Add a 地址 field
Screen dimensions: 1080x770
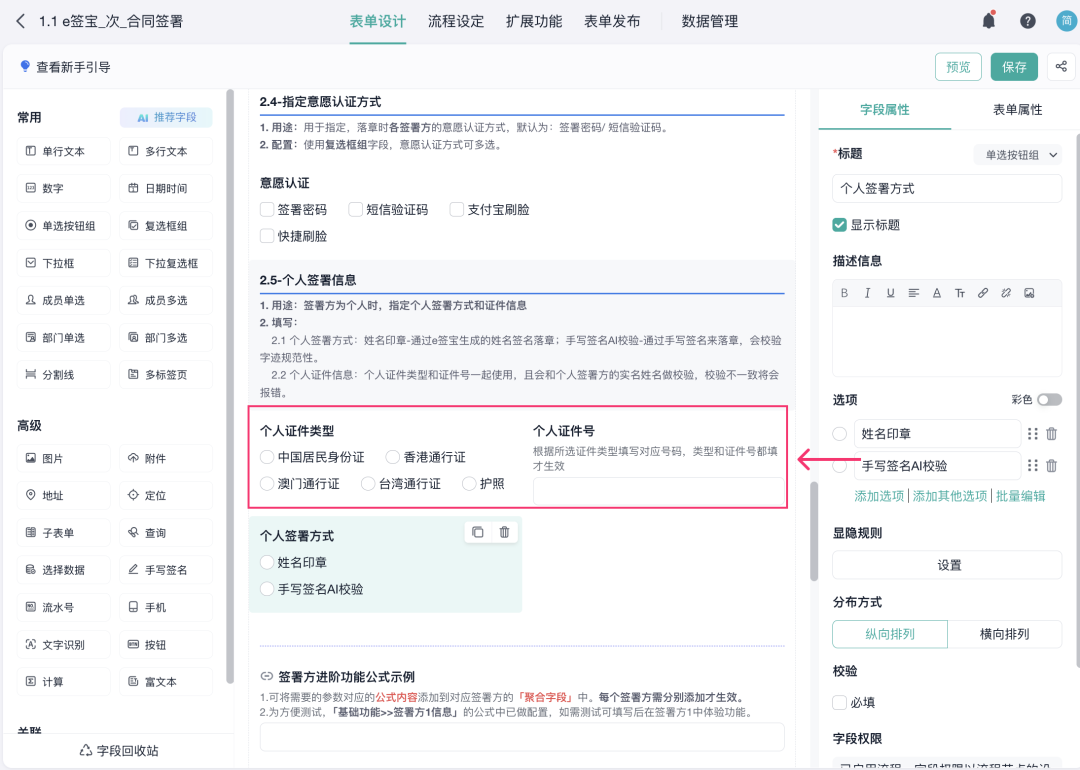(x=63, y=496)
